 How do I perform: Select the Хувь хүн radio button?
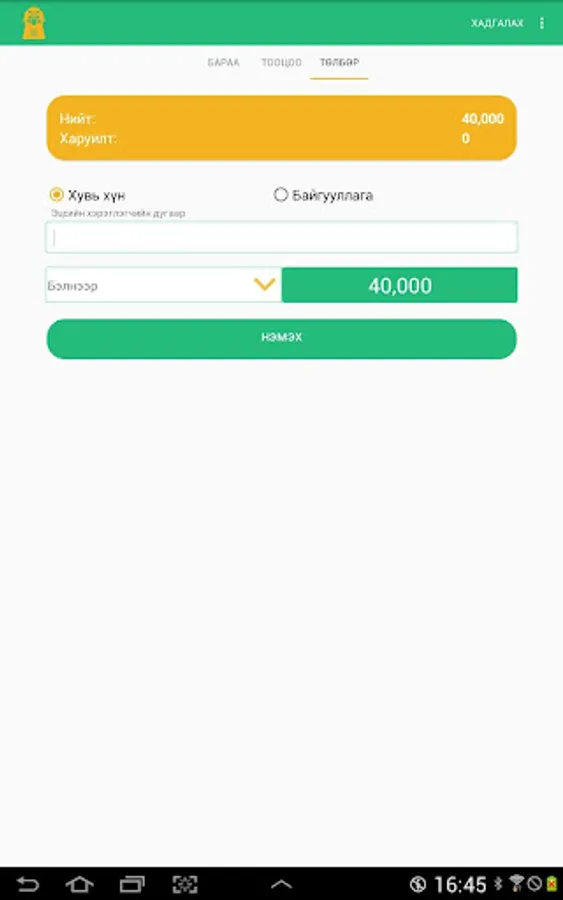[x=56, y=195]
